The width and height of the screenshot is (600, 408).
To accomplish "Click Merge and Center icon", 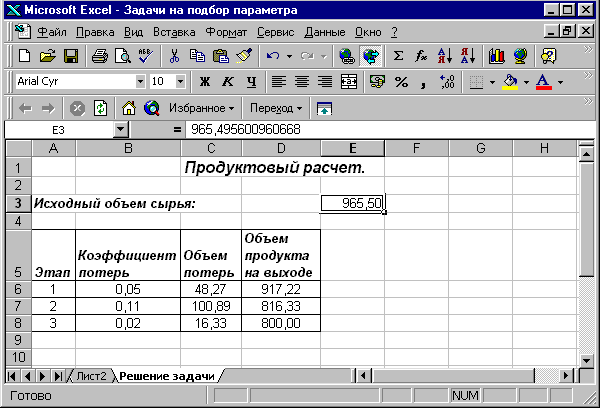I will coord(349,82).
